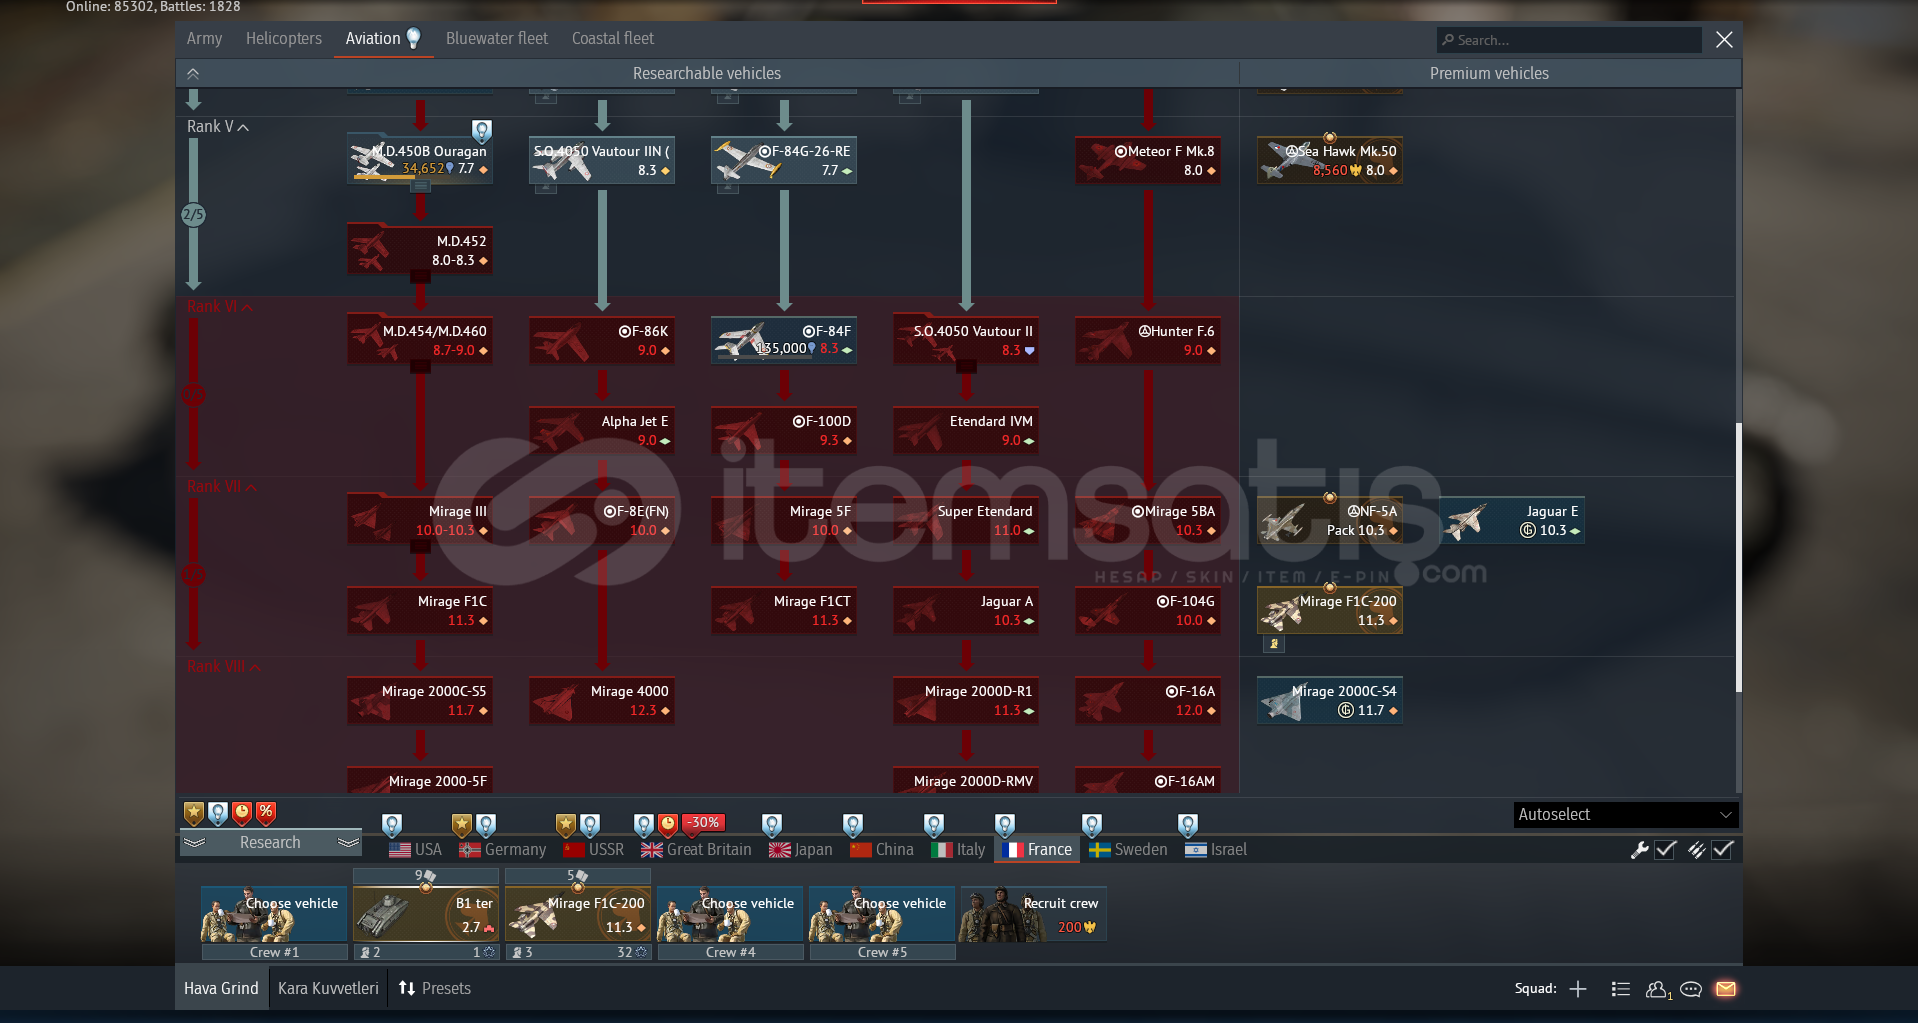Click left double chevron on Research bar
The height and width of the screenshot is (1023, 1918).
[x=194, y=843]
